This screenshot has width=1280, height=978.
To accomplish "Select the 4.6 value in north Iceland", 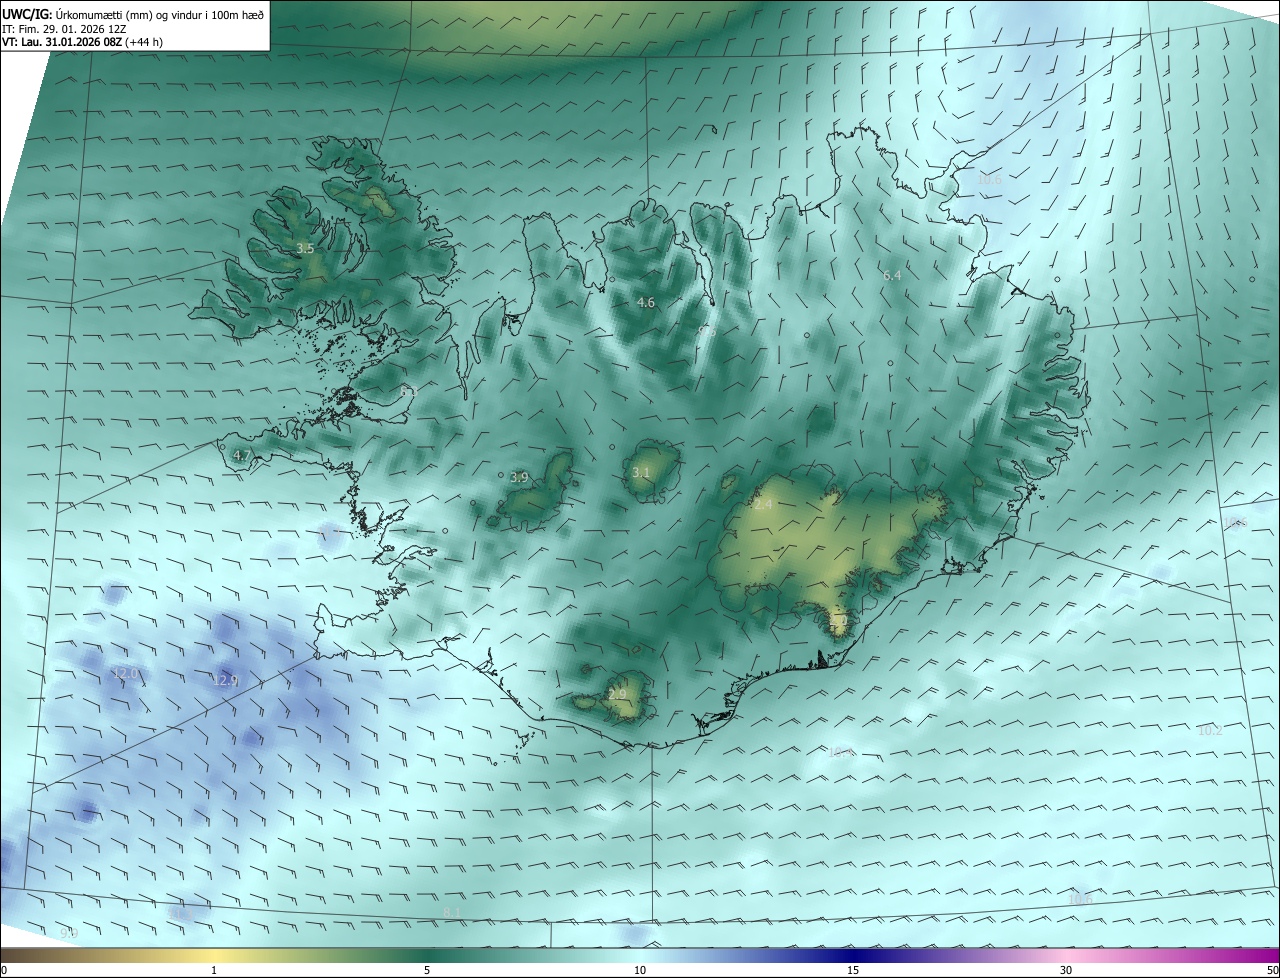I will [x=646, y=302].
